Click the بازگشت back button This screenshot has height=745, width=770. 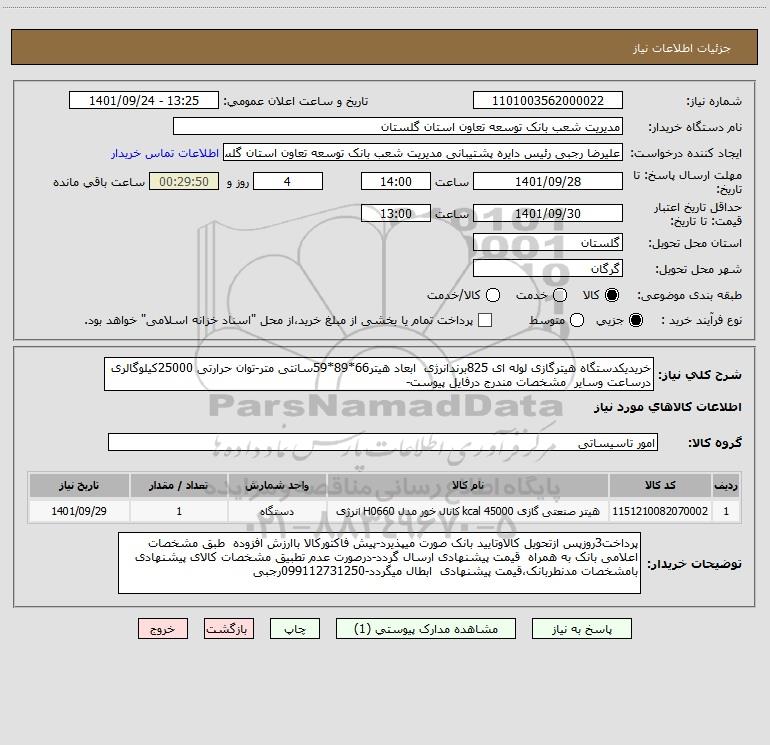pos(229,629)
